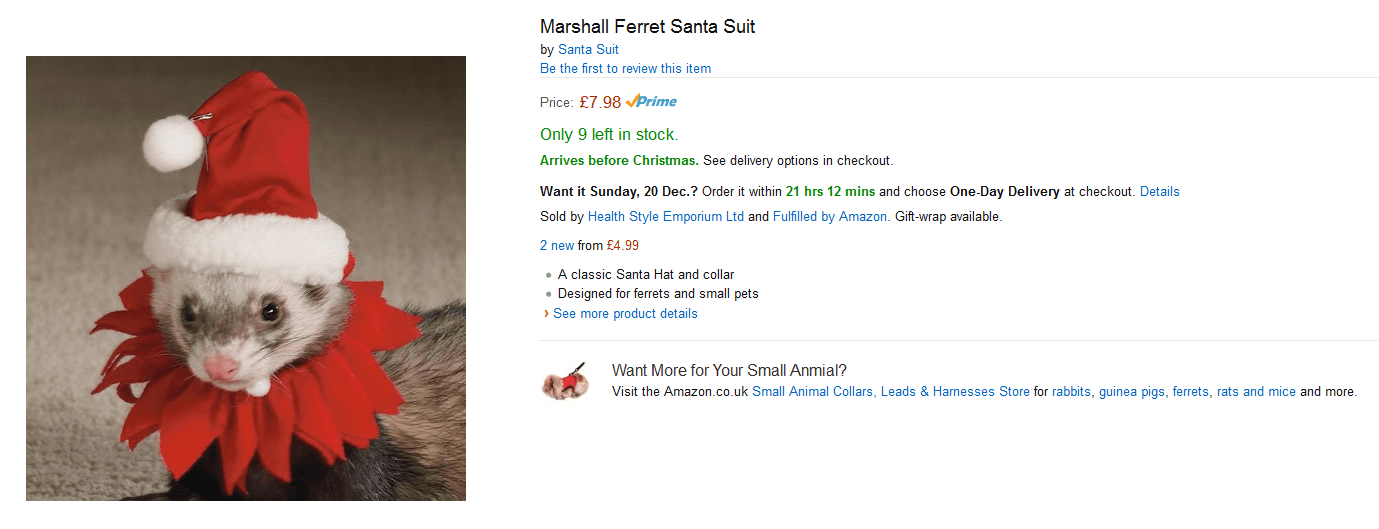
Task: Click the Only 9 left in stock text
Action: (608, 134)
